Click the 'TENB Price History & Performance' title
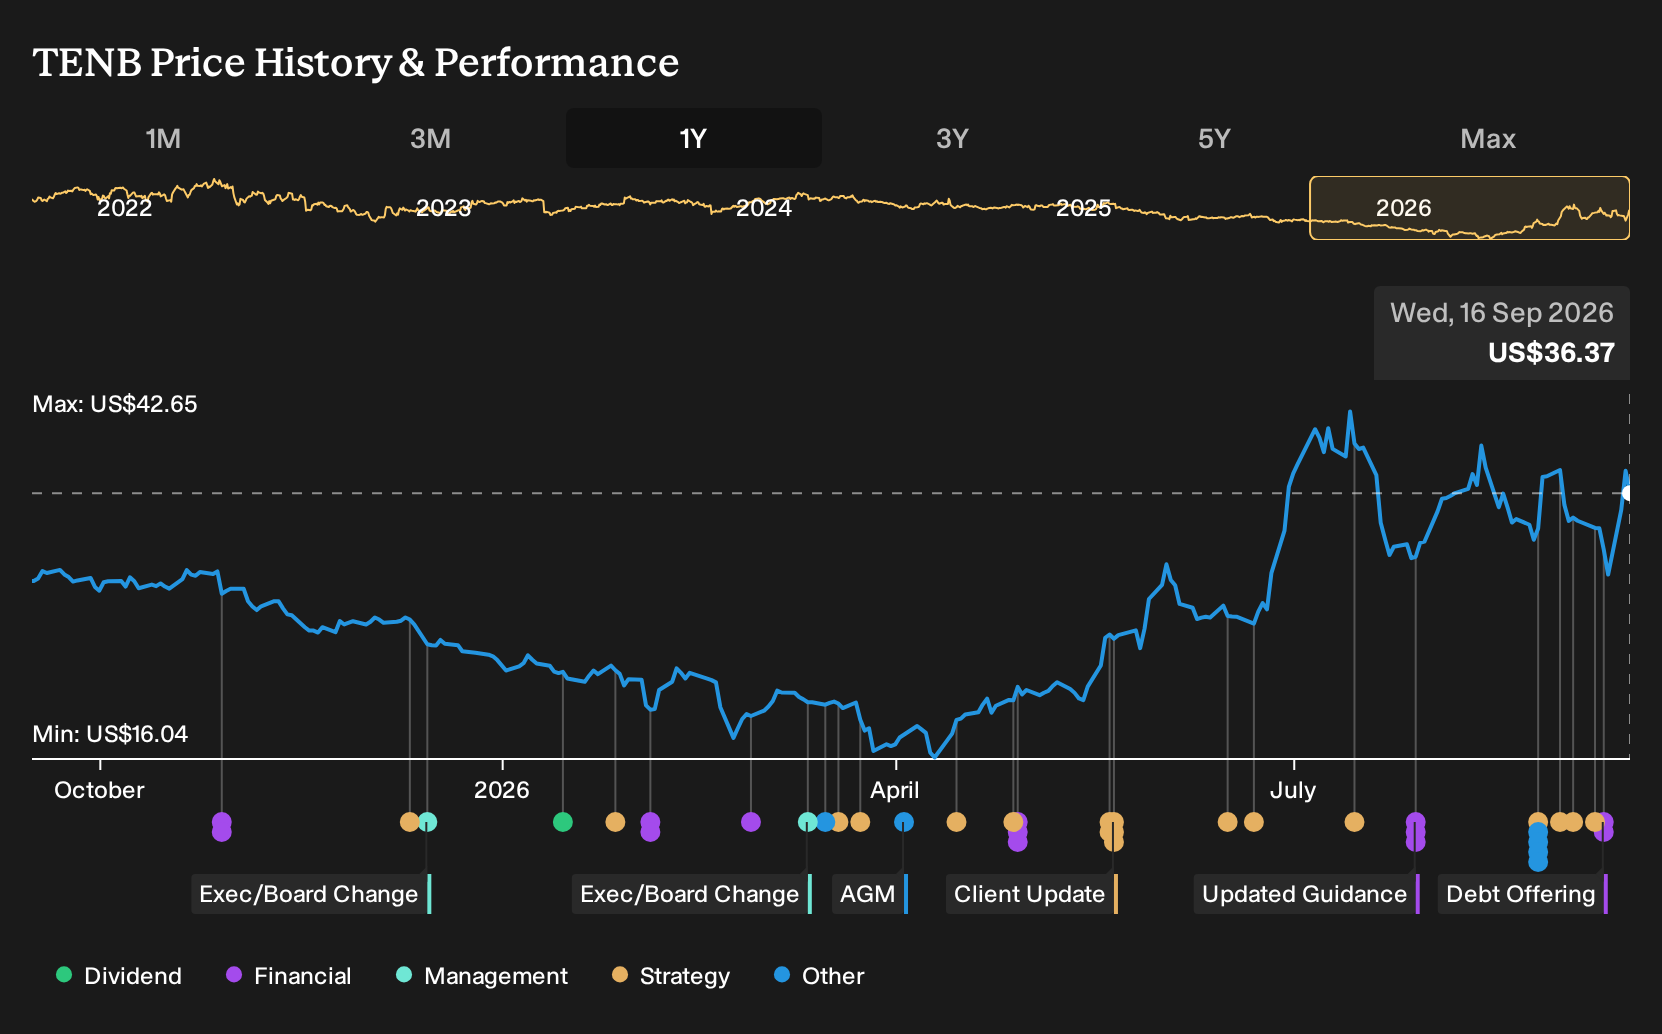The height and width of the screenshot is (1034, 1662). click(356, 63)
